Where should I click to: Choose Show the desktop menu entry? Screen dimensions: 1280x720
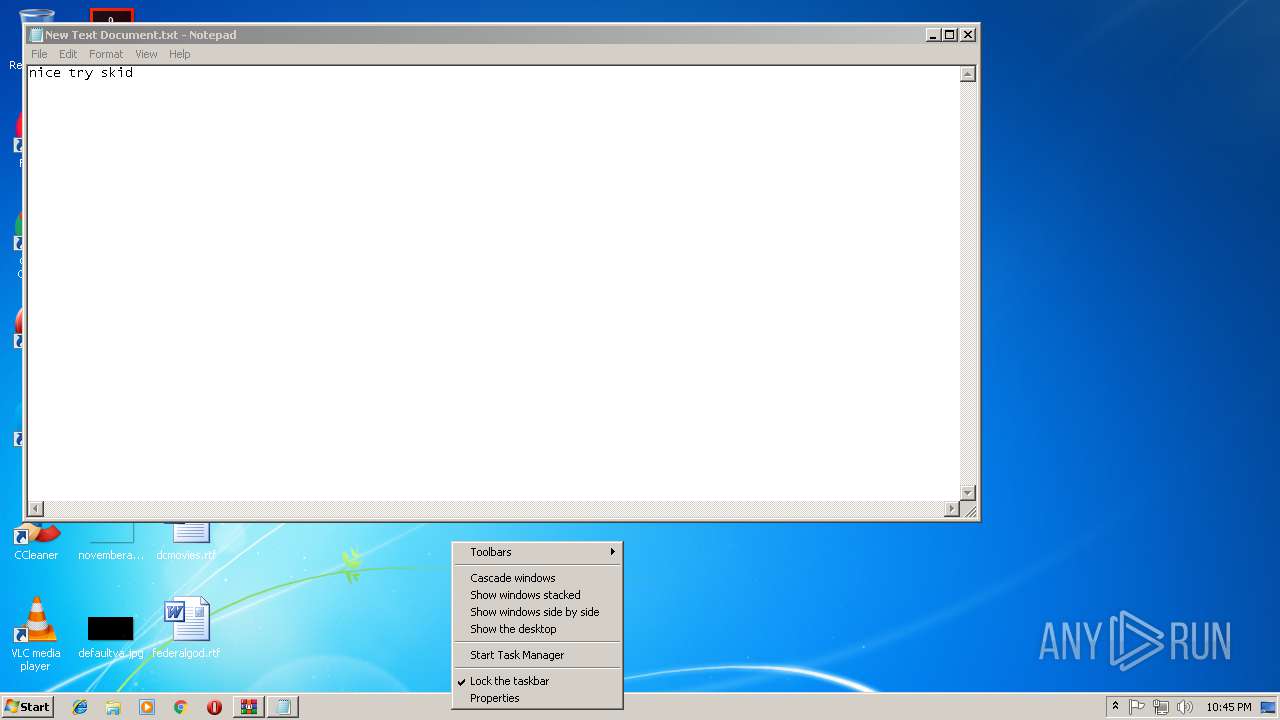click(x=537, y=629)
